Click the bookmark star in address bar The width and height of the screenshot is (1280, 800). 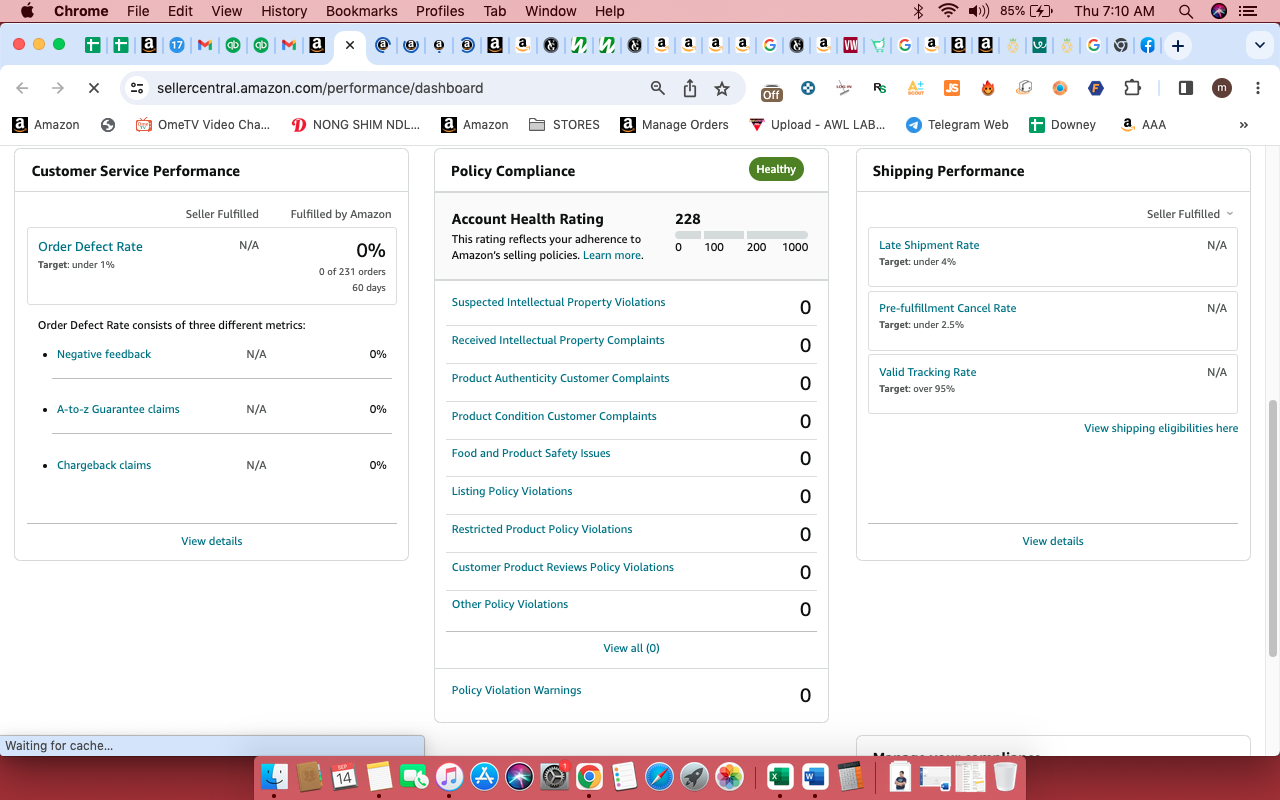pyautogui.click(x=722, y=88)
